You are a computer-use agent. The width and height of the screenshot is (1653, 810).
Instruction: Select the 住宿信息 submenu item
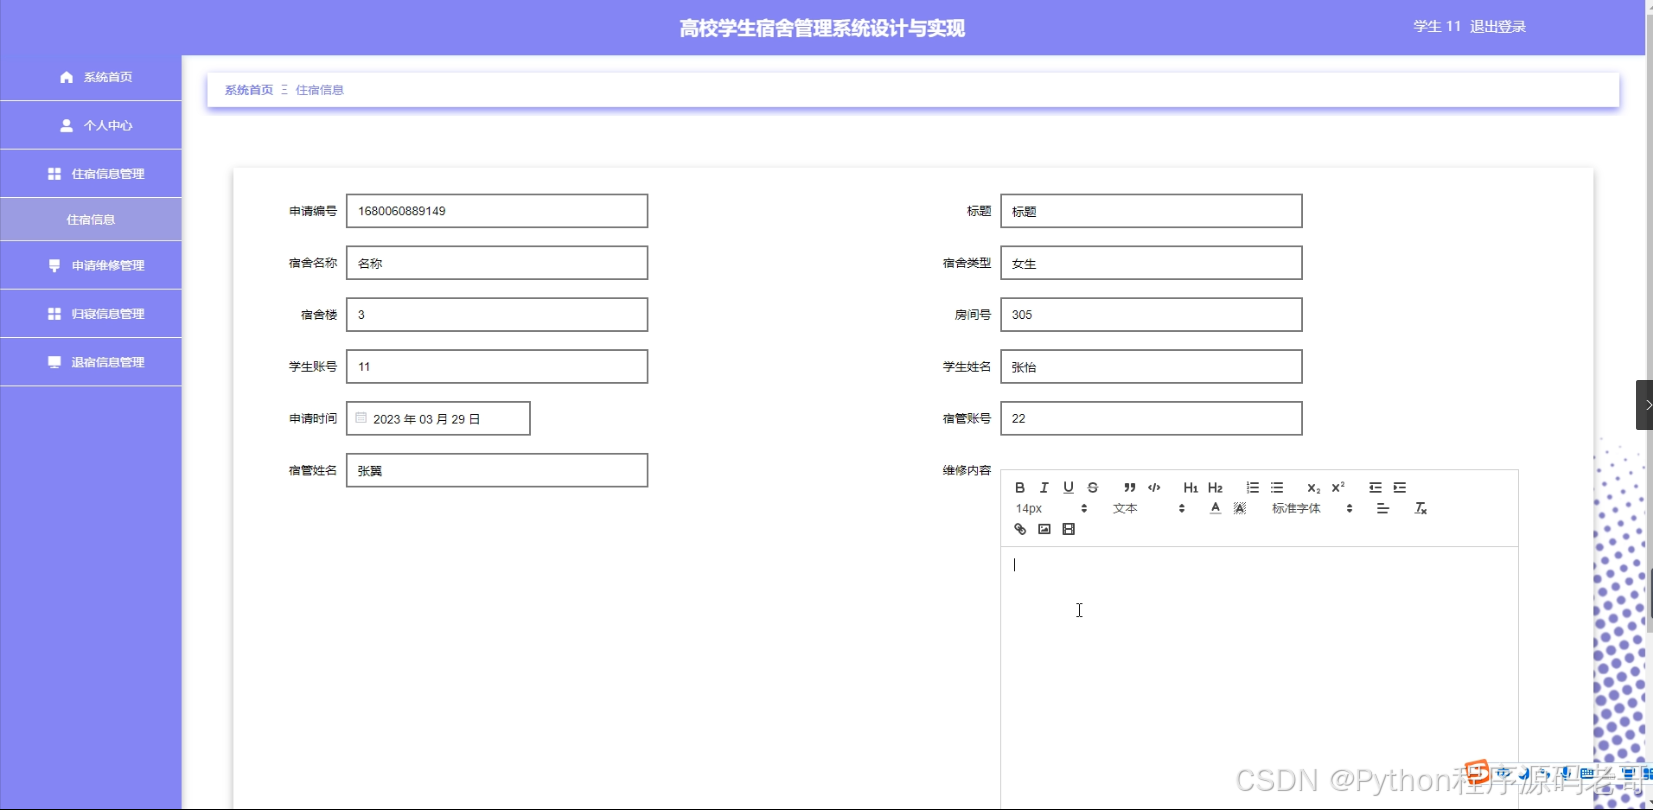tap(91, 220)
